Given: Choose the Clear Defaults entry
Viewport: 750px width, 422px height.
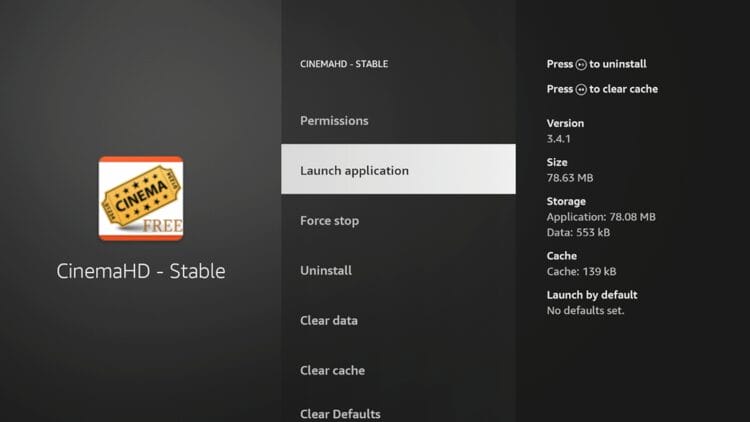Looking at the screenshot, I should 340,414.
